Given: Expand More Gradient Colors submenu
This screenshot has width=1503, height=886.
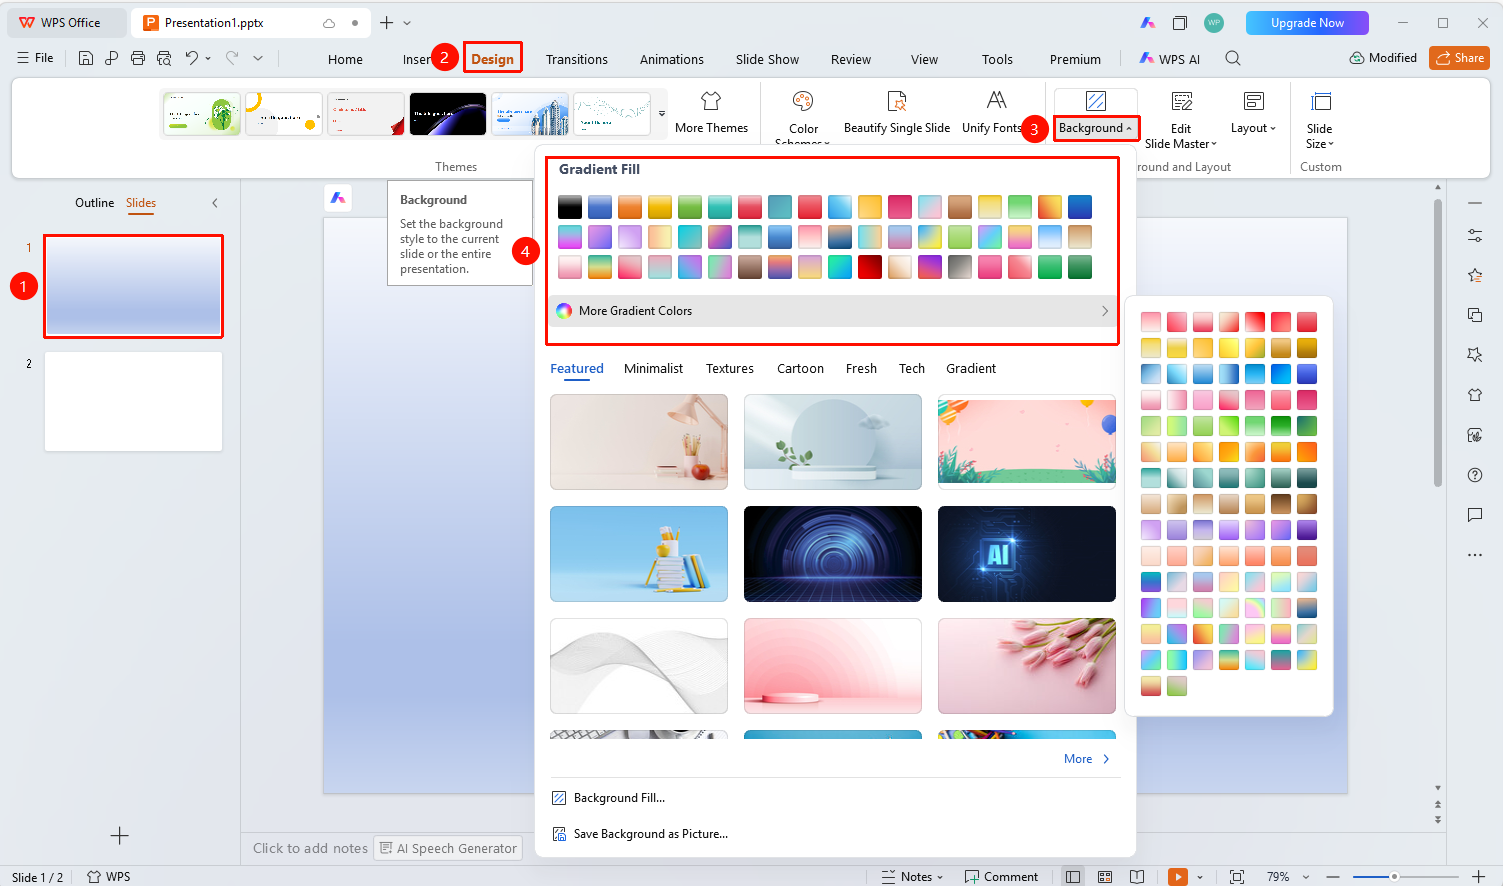Looking at the screenshot, I should click(x=833, y=311).
